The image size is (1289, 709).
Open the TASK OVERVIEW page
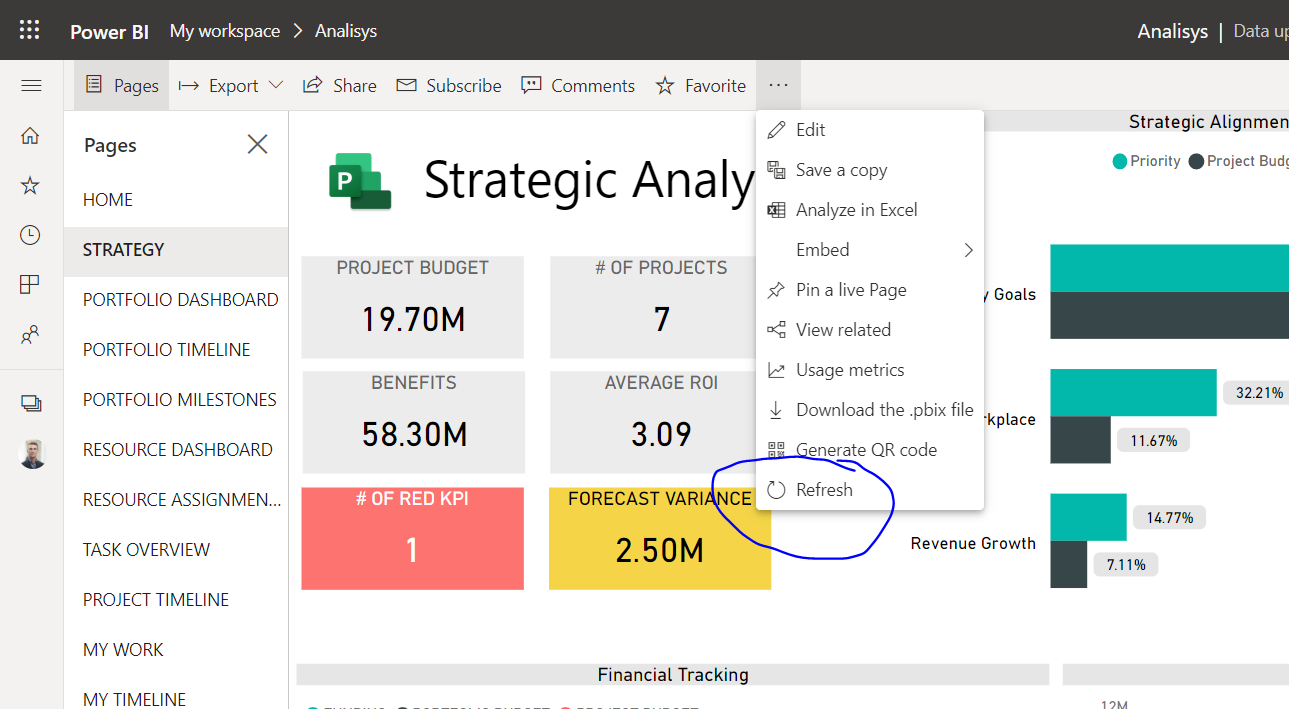tap(176, 550)
